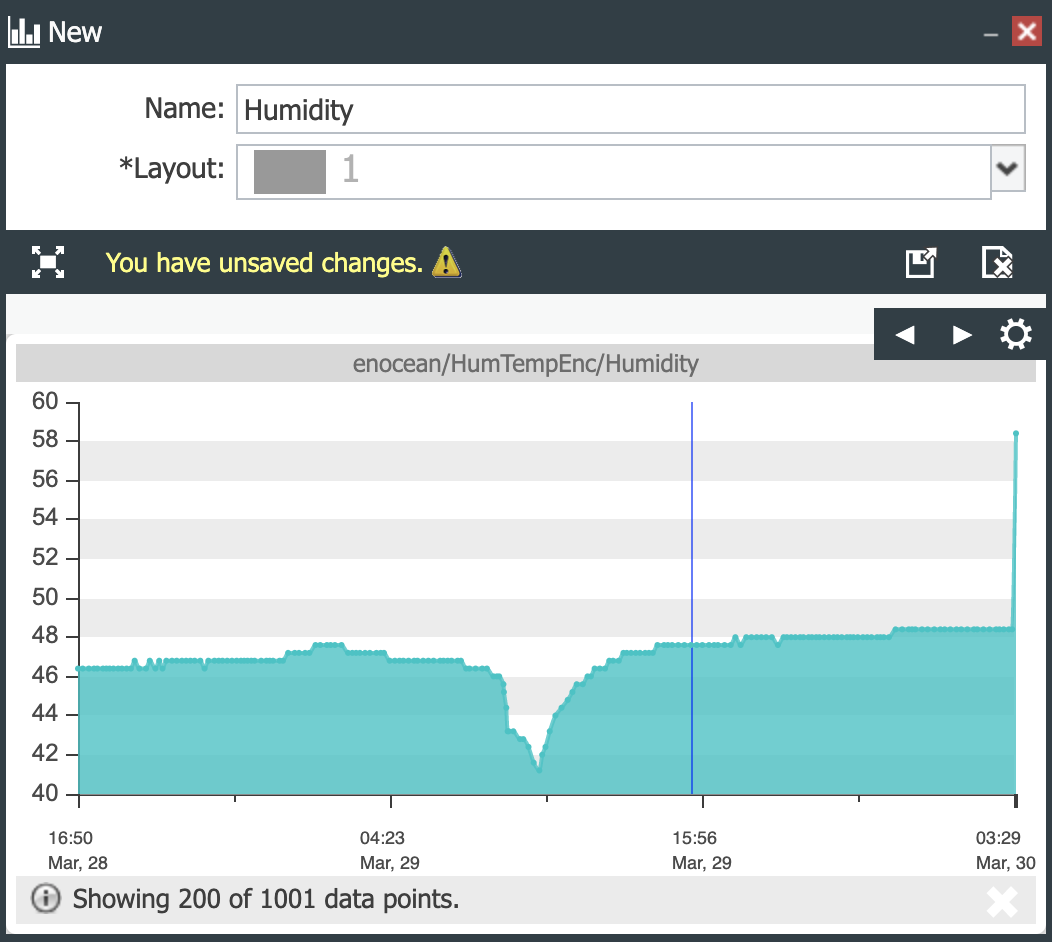Click the blue vertical marker line in chart
Image resolution: width=1052 pixels, height=942 pixels.
(x=692, y=597)
